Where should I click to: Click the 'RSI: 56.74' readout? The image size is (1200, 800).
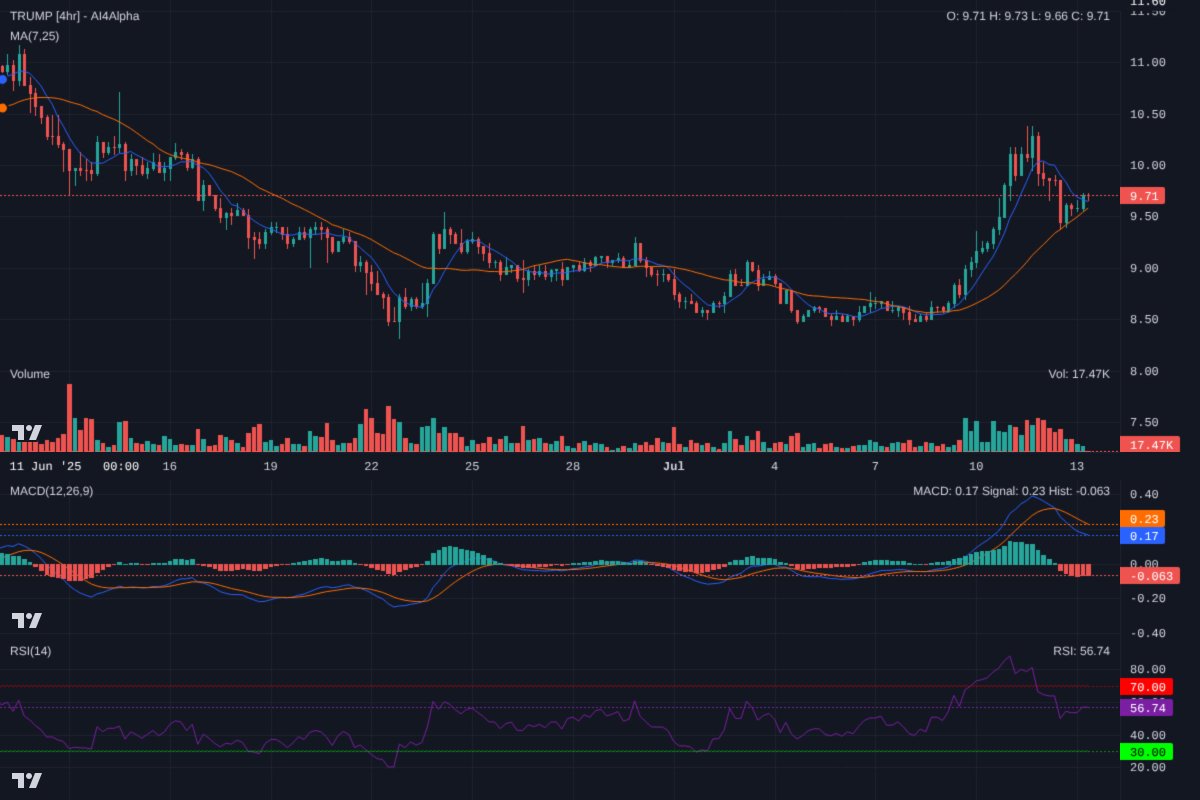click(x=1081, y=651)
